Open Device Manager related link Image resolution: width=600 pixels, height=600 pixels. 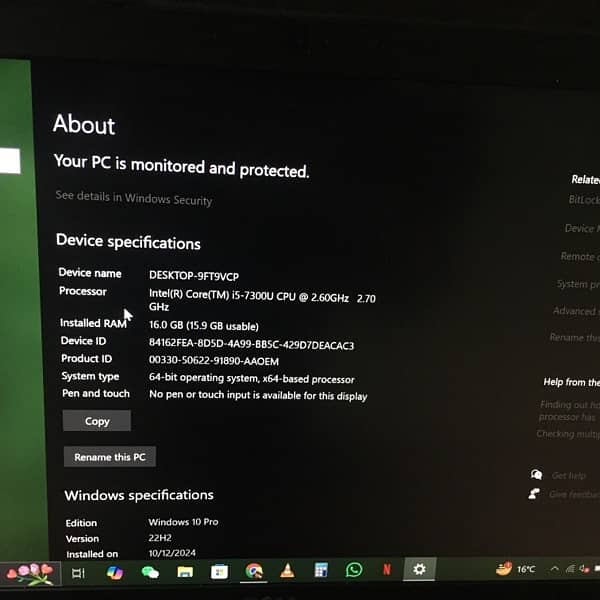pyautogui.click(x=582, y=228)
